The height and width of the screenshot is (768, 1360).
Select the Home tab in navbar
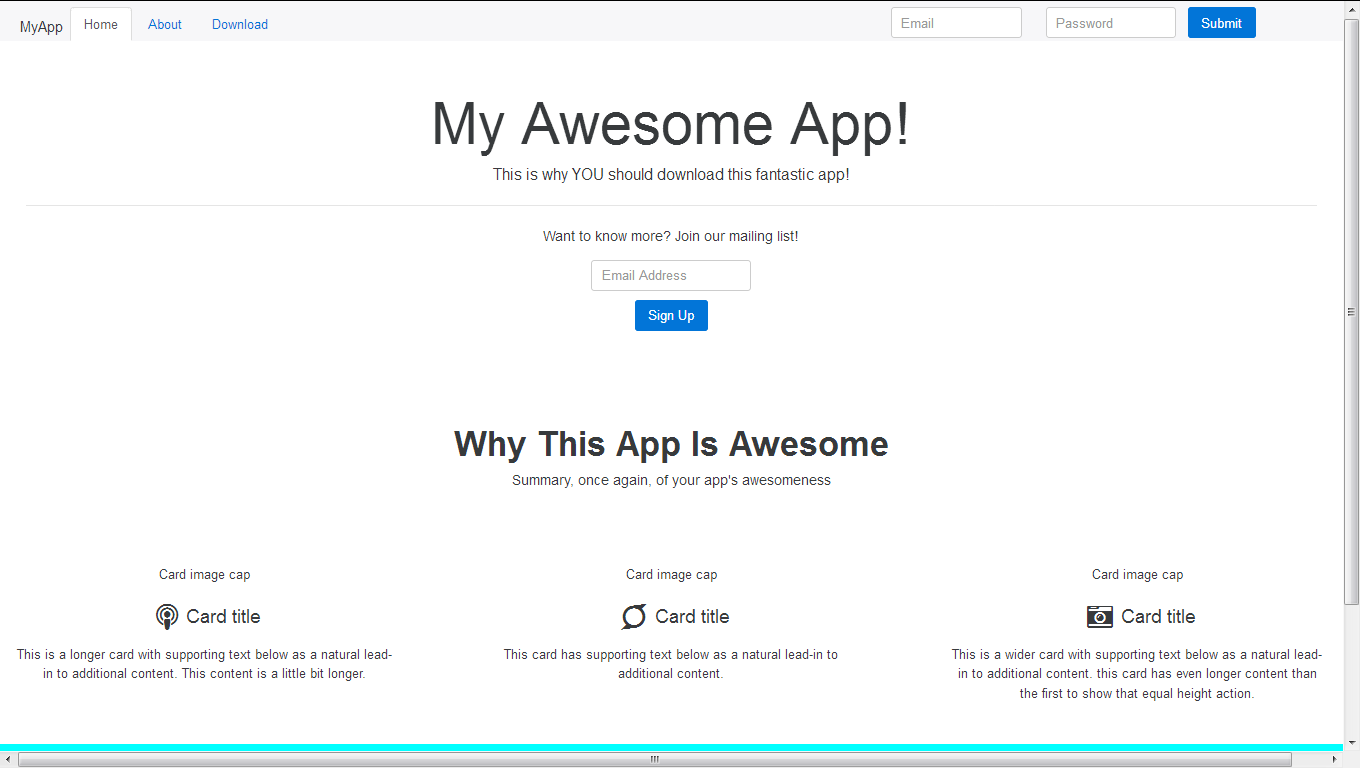tap(101, 24)
